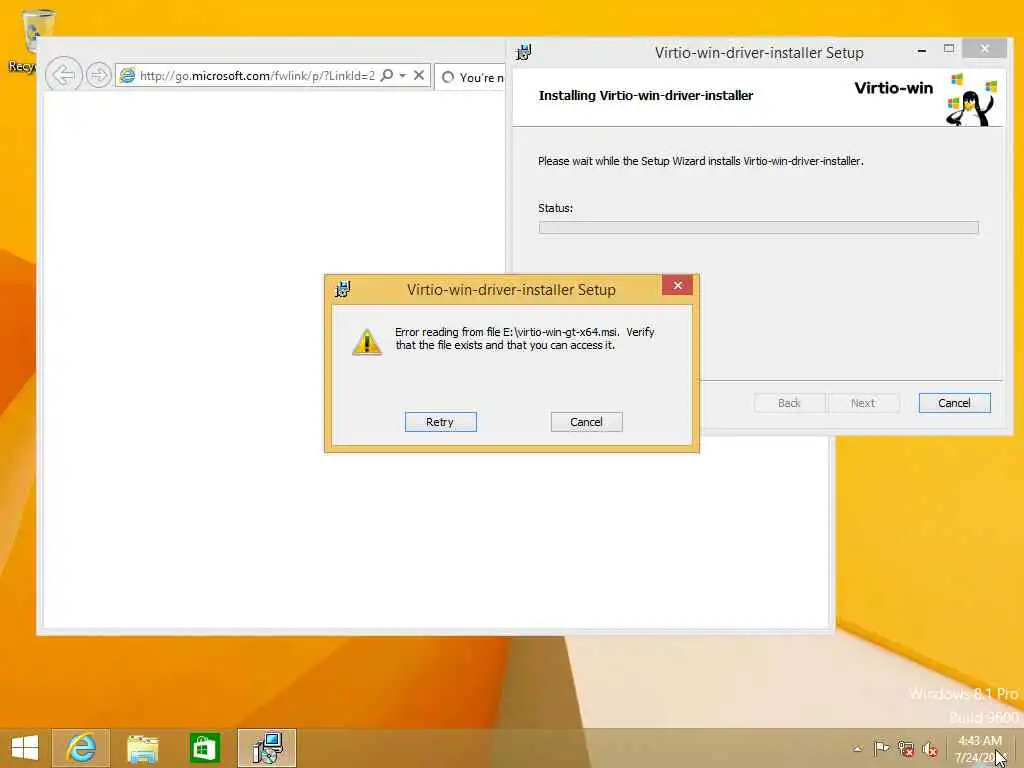Show hidden system tray icons
Viewport: 1024px width, 768px height.
[857, 749]
